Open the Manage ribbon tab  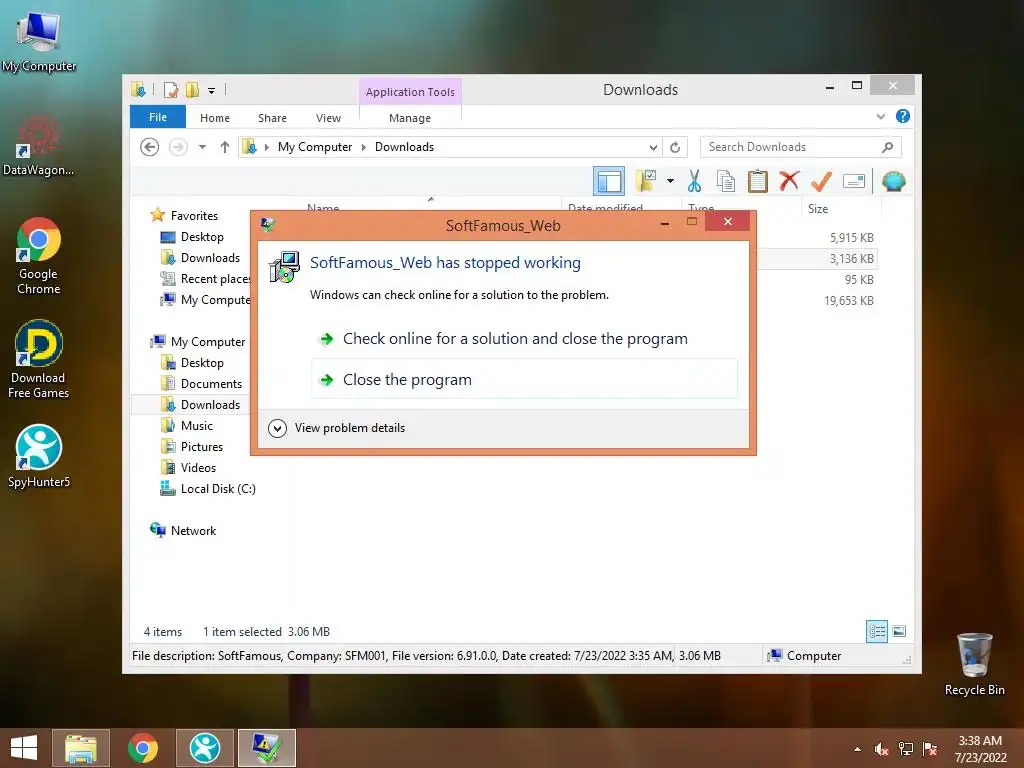[410, 118]
